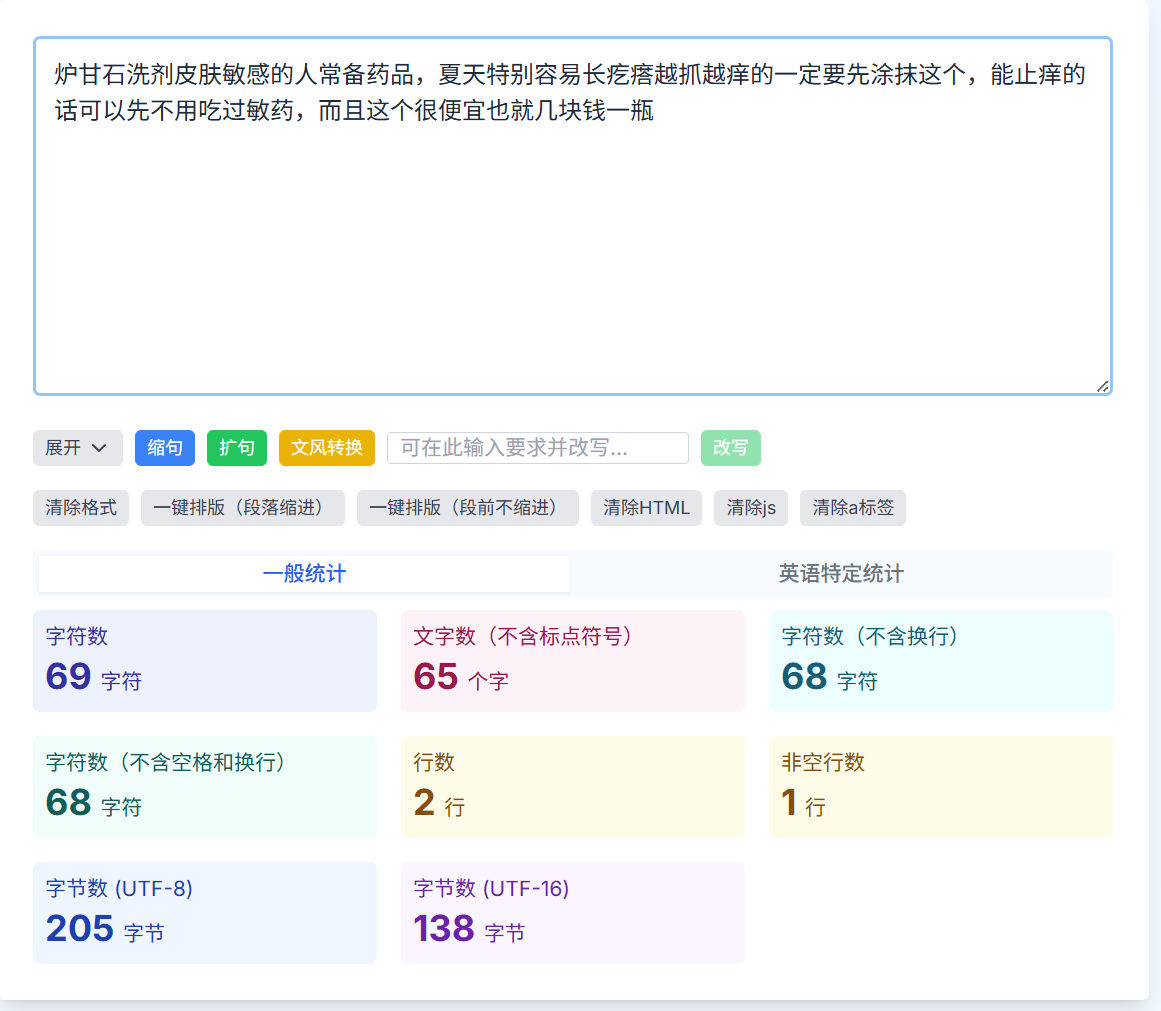The height and width of the screenshot is (1011, 1161).
Task: Open the 文风转换 style conversion button
Action: coord(327,448)
